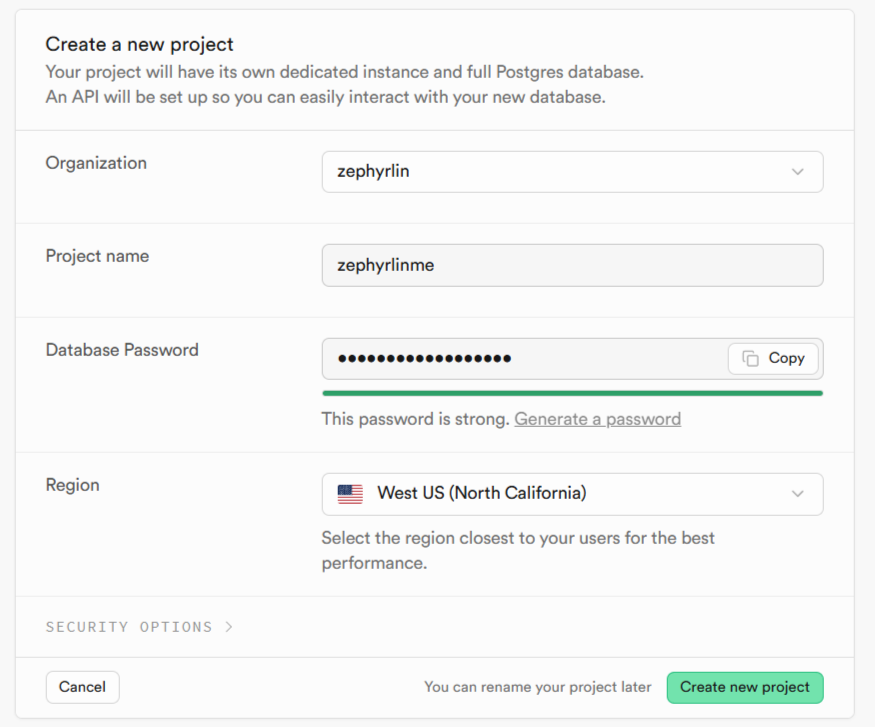Click the Database Password label
This screenshot has width=875, height=727.
pyautogui.click(x=122, y=350)
